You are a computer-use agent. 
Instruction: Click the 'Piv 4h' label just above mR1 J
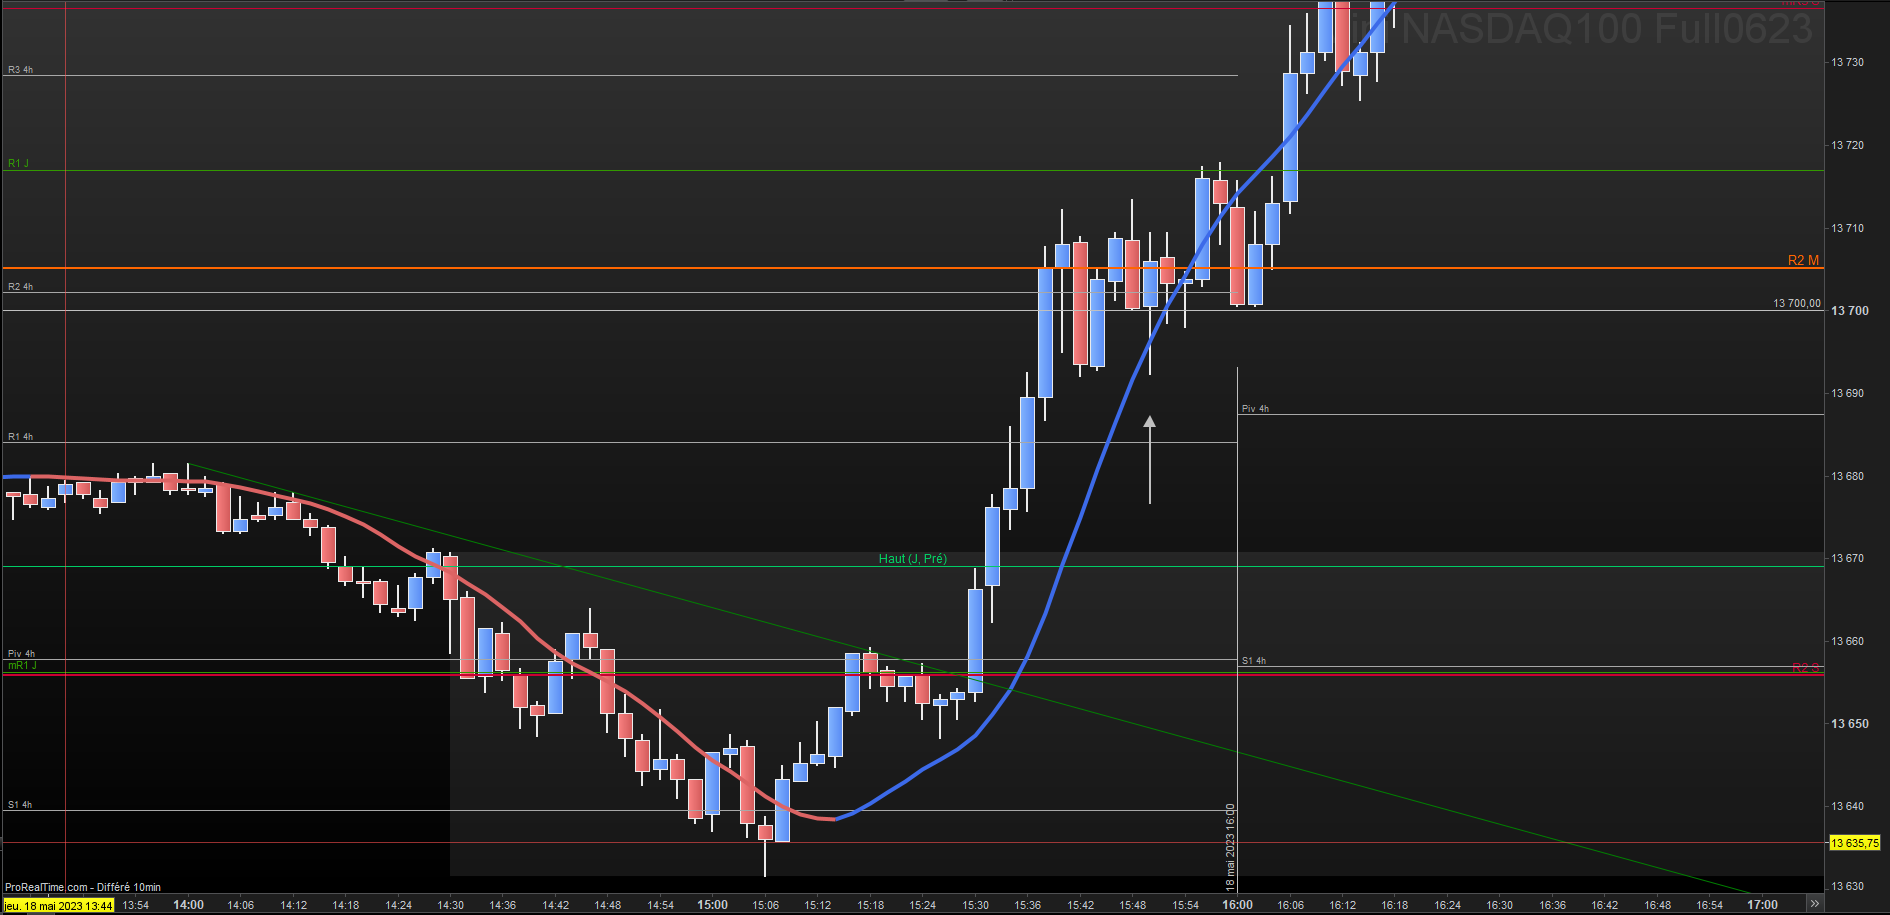pyautogui.click(x=22, y=654)
